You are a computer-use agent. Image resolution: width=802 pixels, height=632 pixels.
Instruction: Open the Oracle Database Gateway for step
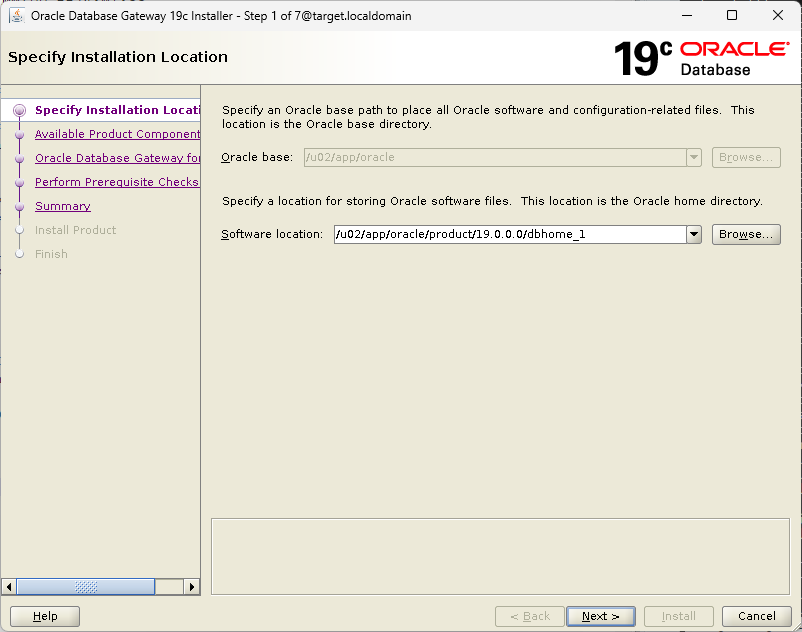[x=117, y=158]
